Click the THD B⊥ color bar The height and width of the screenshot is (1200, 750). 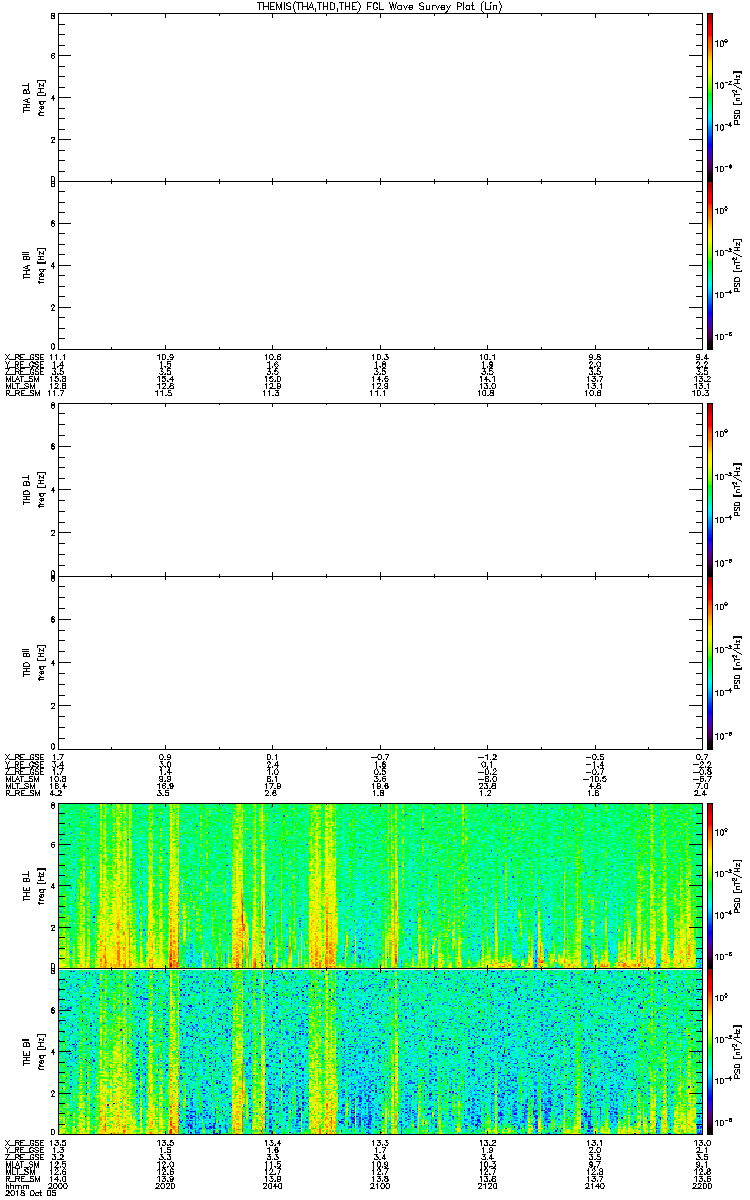pyautogui.click(x=710, y=490)
